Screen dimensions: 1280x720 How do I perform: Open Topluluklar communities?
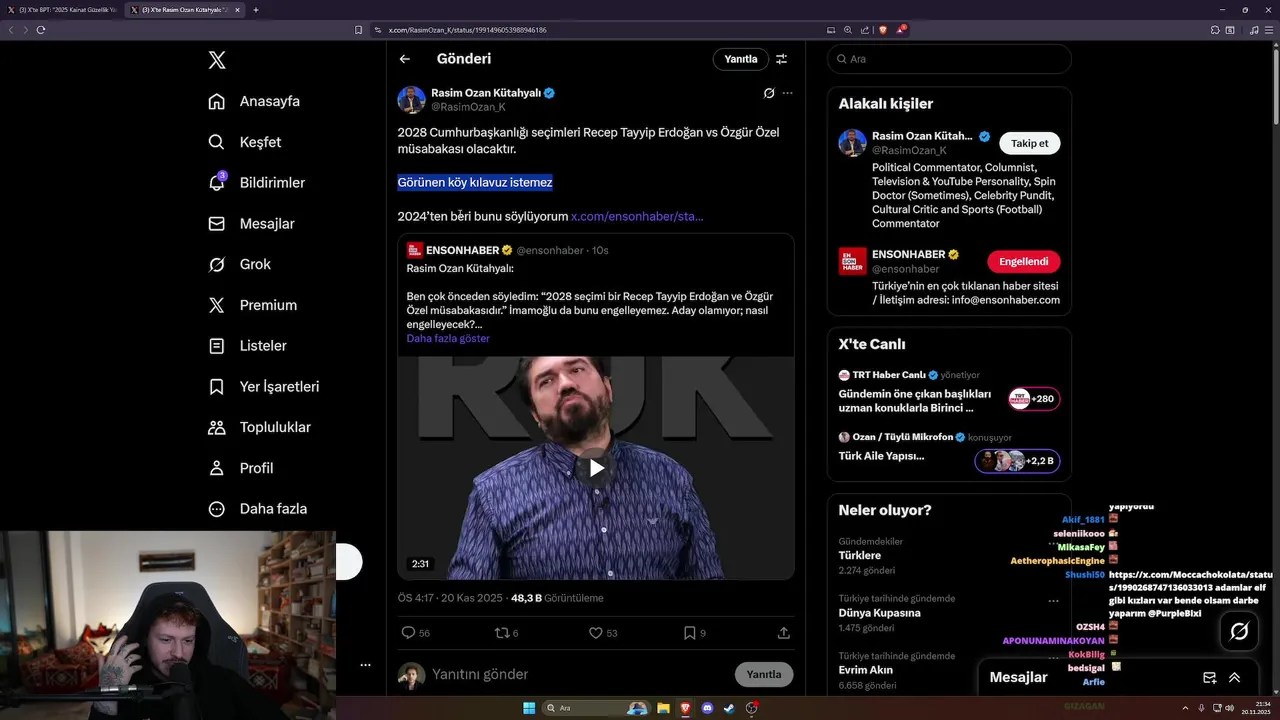(259, 427)
